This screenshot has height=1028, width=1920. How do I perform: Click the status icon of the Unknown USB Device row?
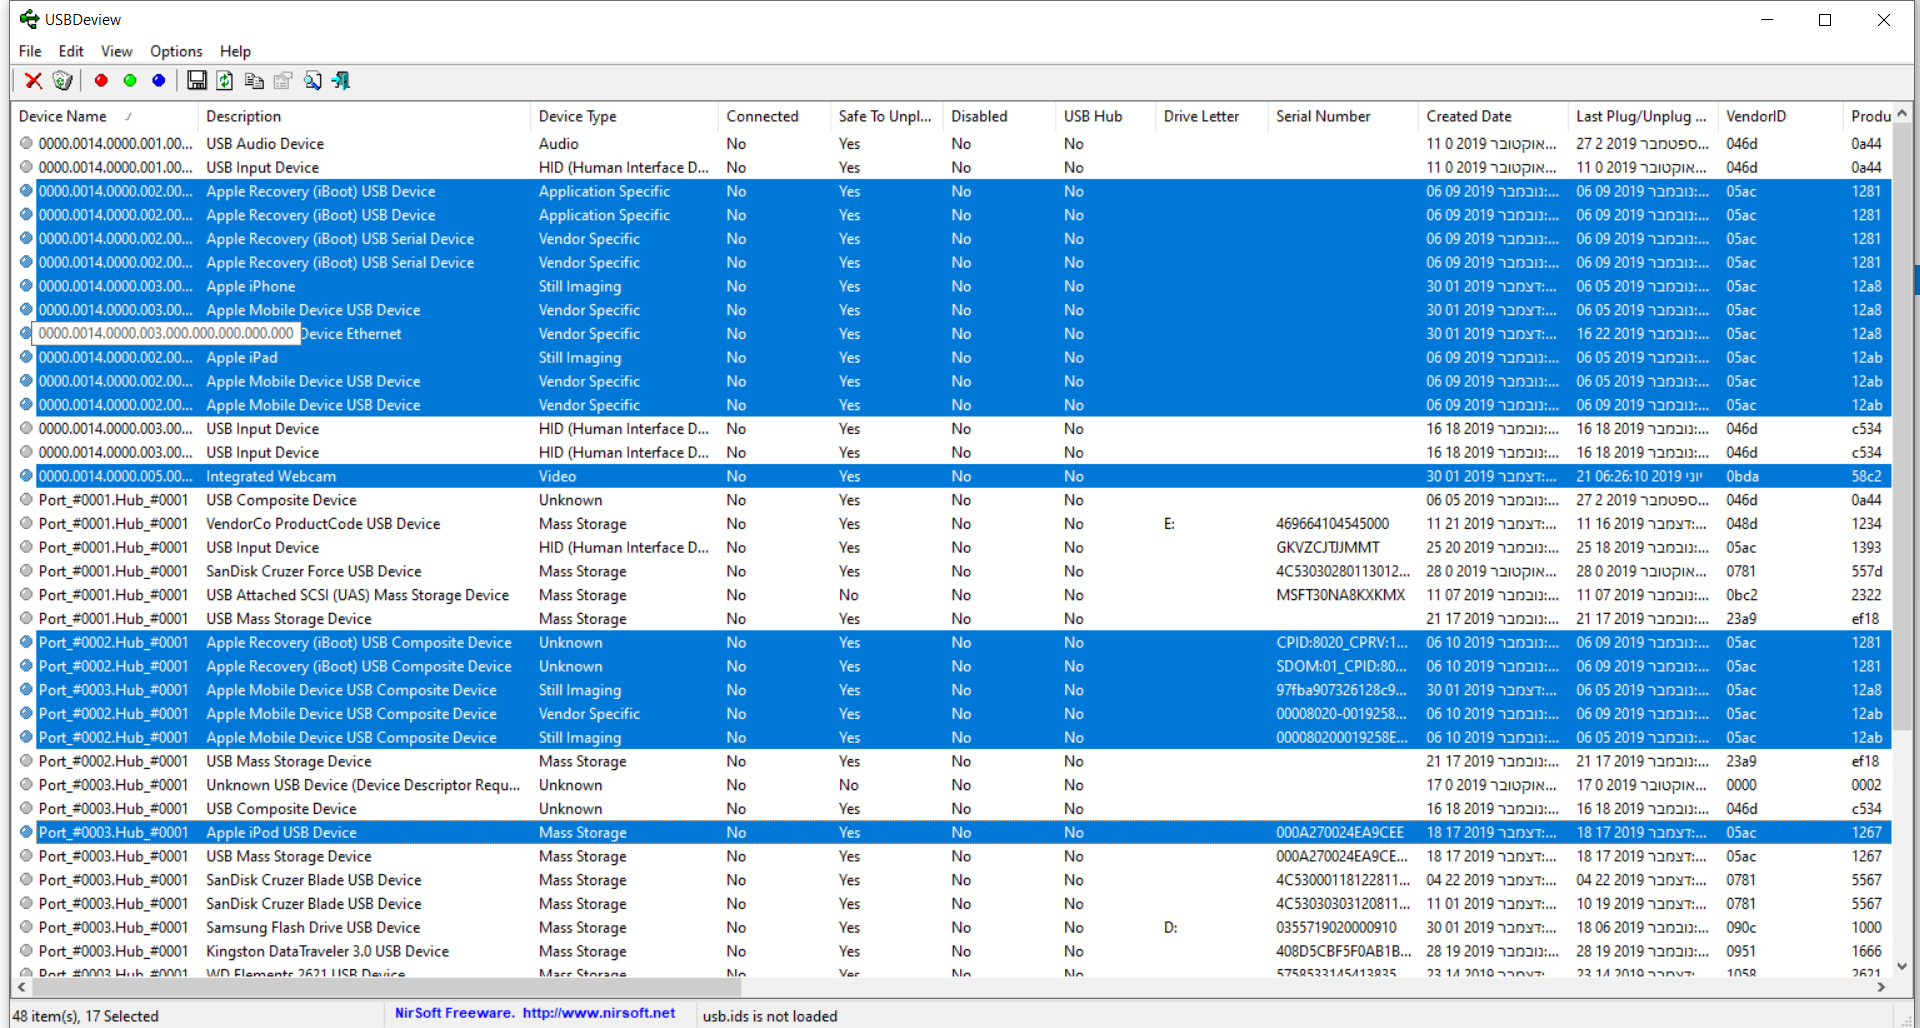pyautogui.click(x=26, y=785)
